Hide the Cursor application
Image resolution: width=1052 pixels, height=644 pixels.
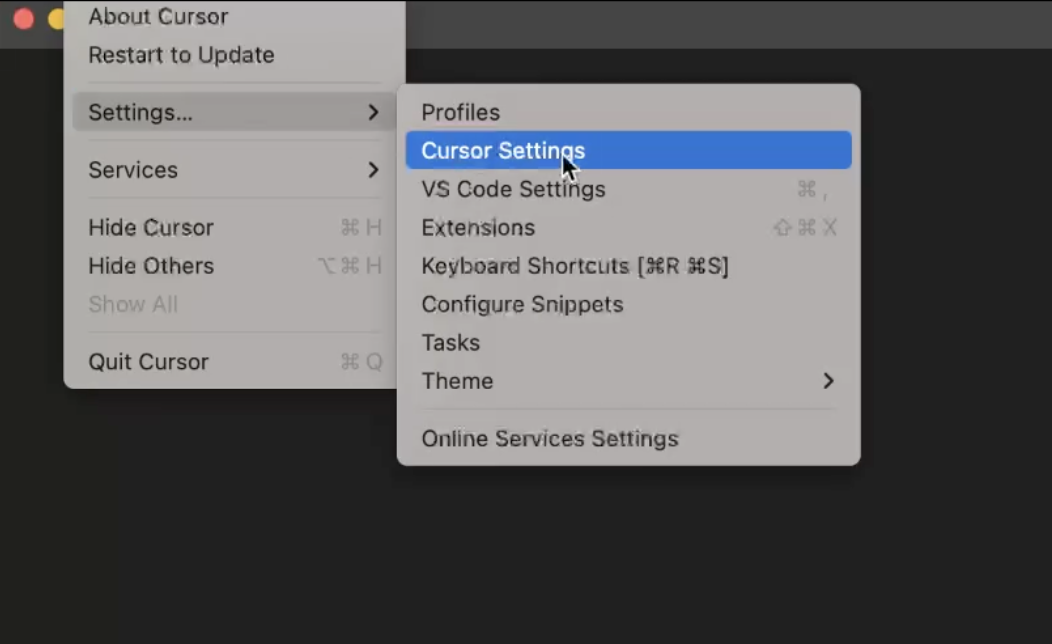(x=150, y=227)
